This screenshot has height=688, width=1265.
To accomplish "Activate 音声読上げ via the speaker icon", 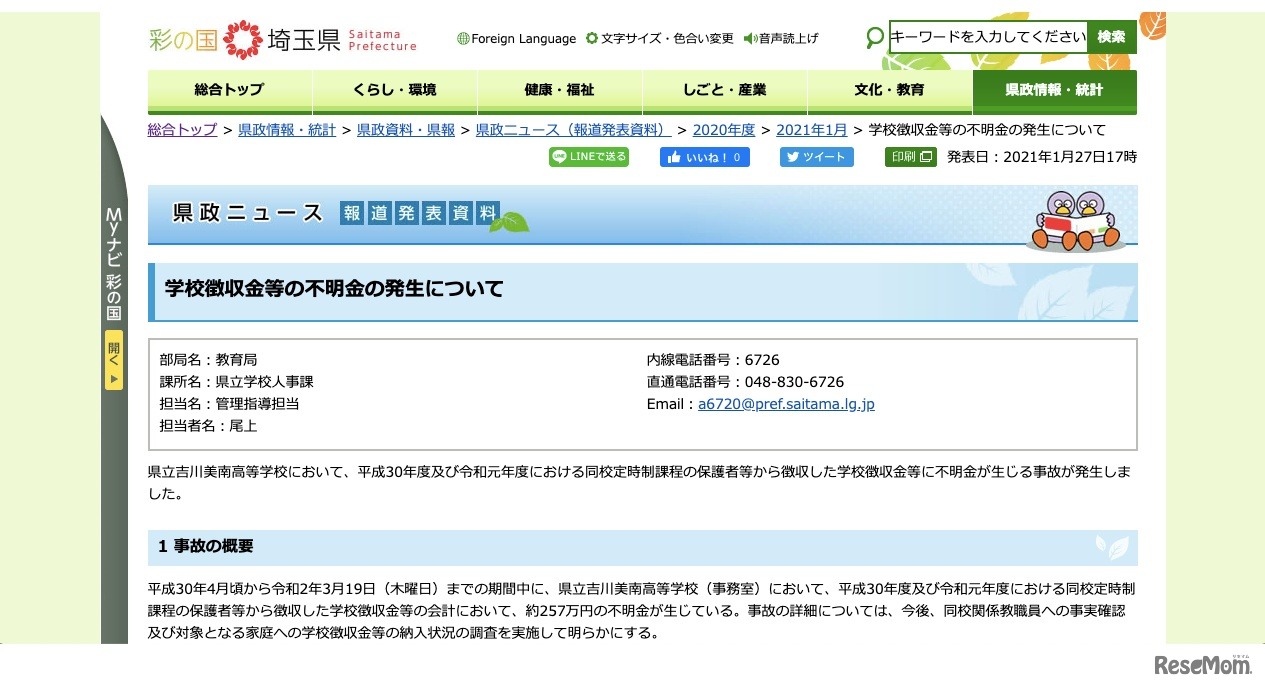I will coord(747,38).
